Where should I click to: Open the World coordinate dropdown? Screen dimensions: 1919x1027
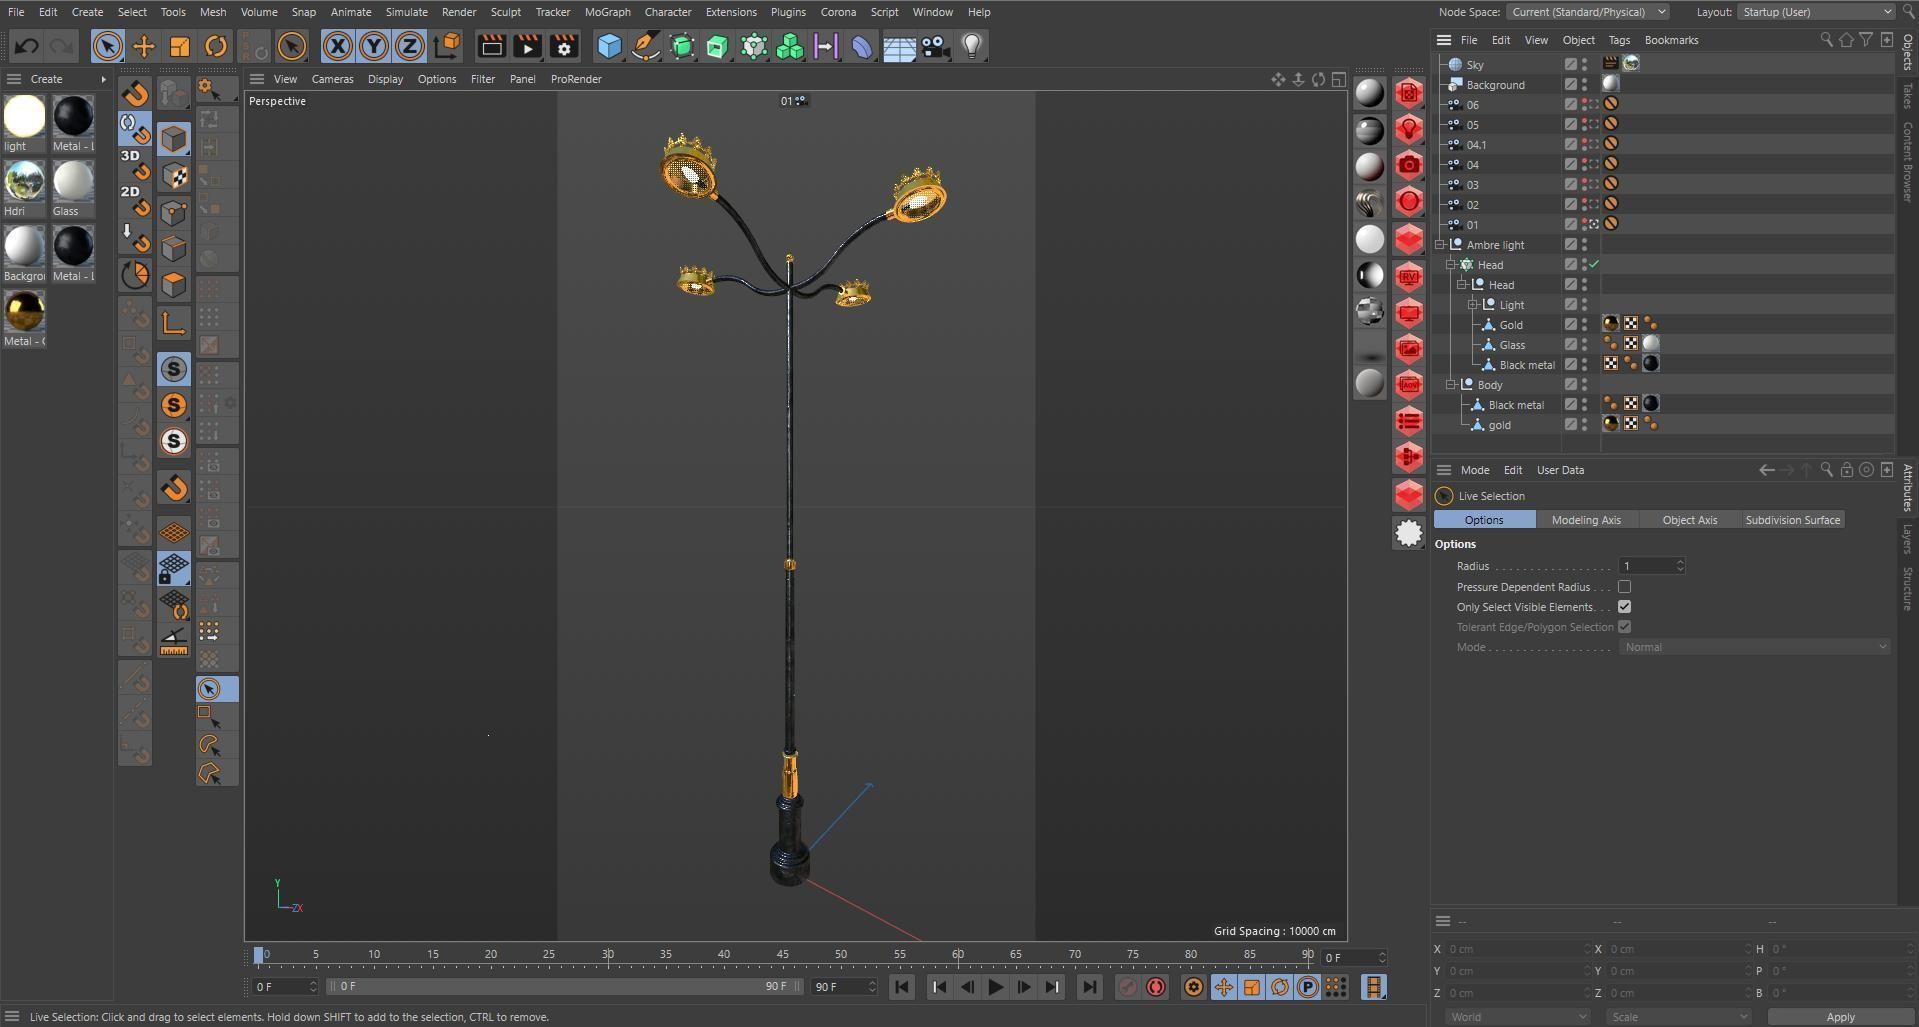(1517, 1017)
